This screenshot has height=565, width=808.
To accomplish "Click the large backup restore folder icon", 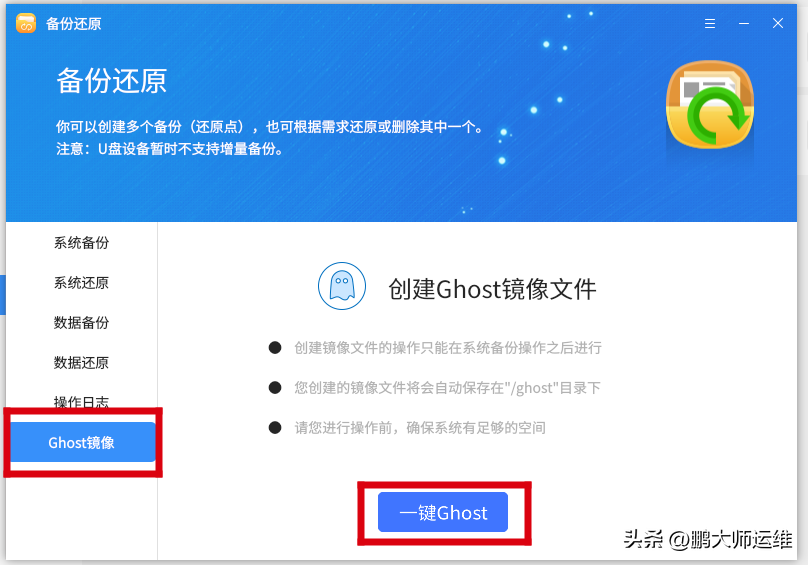I will point(710,105).
